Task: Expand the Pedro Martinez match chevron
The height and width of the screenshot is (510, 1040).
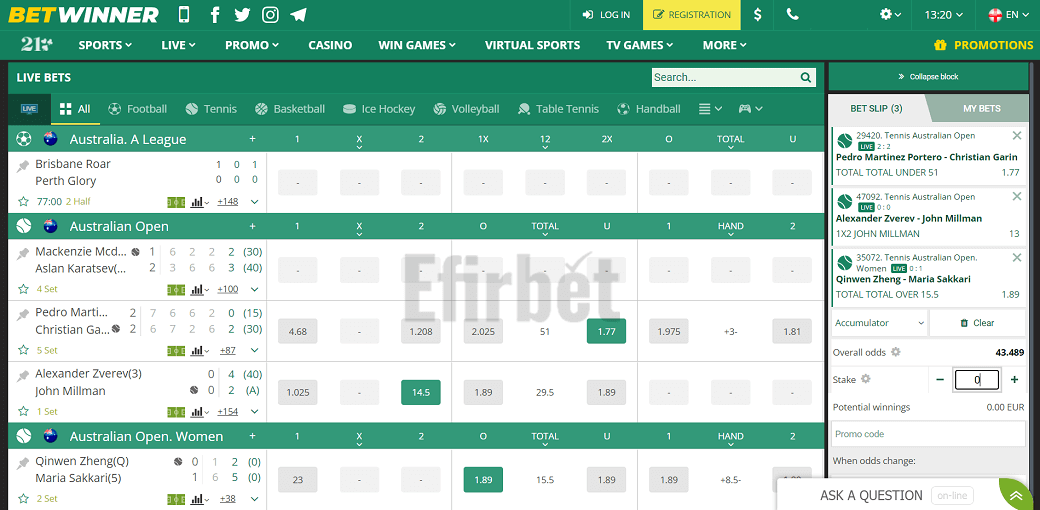Action: tap(254, 350)
